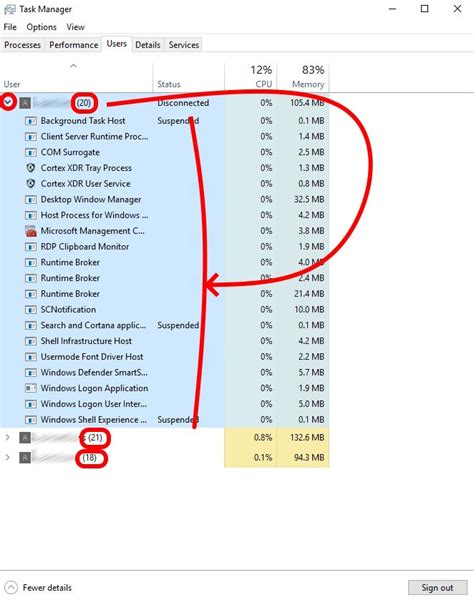This screenshot has height=605, width=474.
Task: Click the SCNotification process icon
Action: [x=30, y=310]
